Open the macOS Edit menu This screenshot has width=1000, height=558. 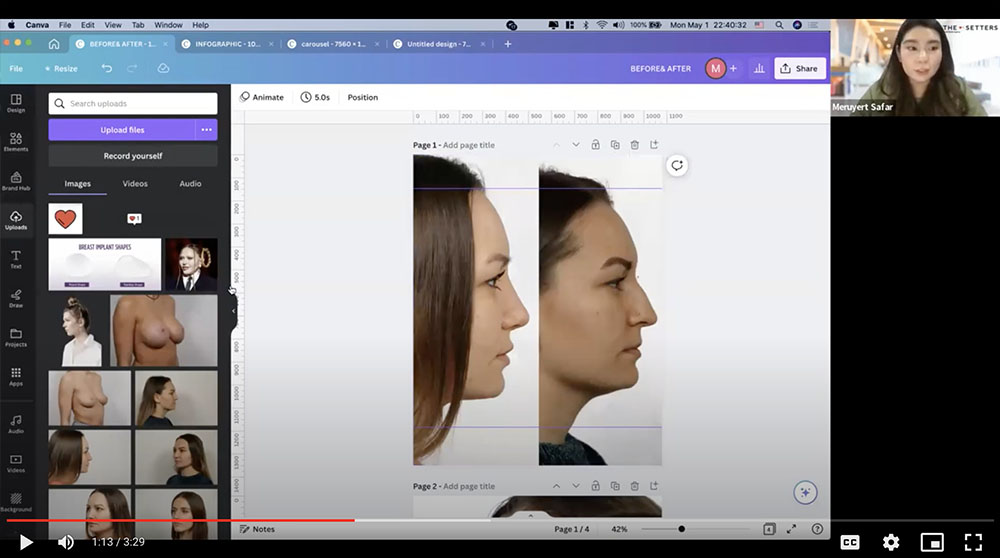pyautogui.click(x=87, y=25)
